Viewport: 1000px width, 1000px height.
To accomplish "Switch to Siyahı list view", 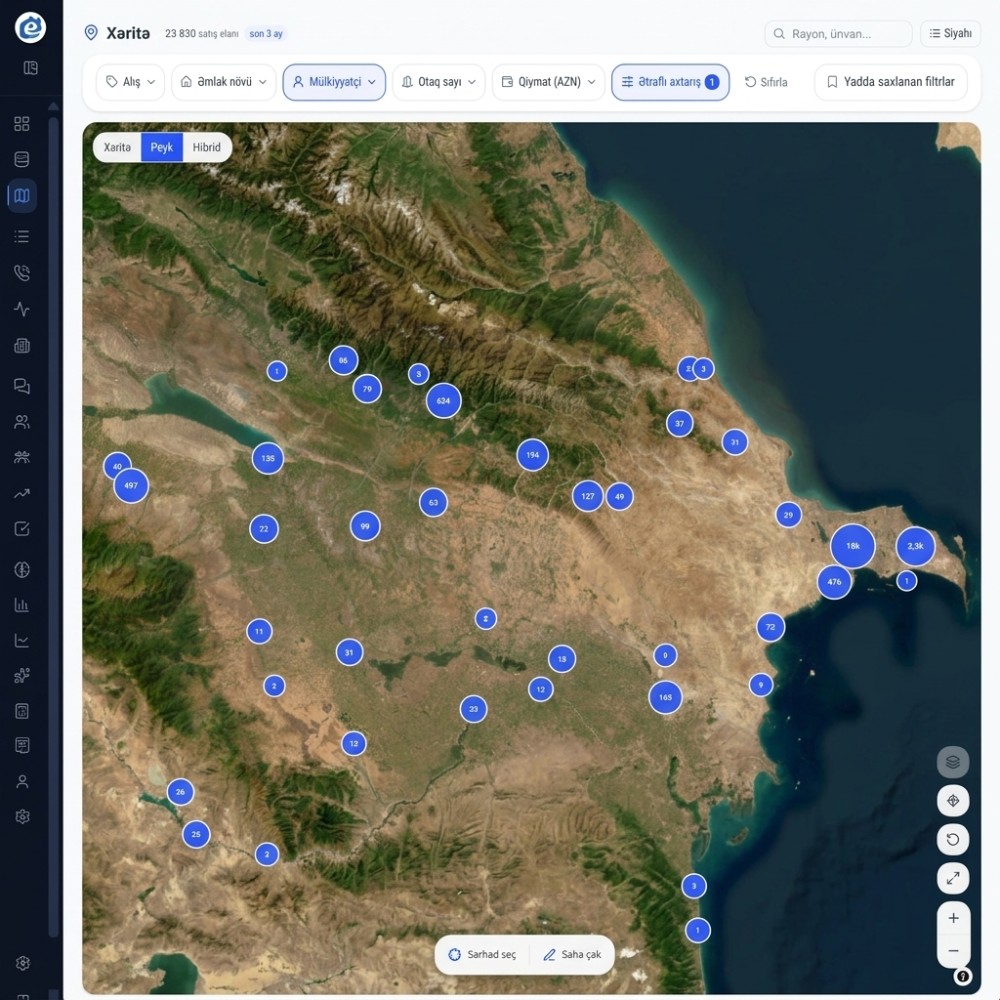I will tap(950, 33).
